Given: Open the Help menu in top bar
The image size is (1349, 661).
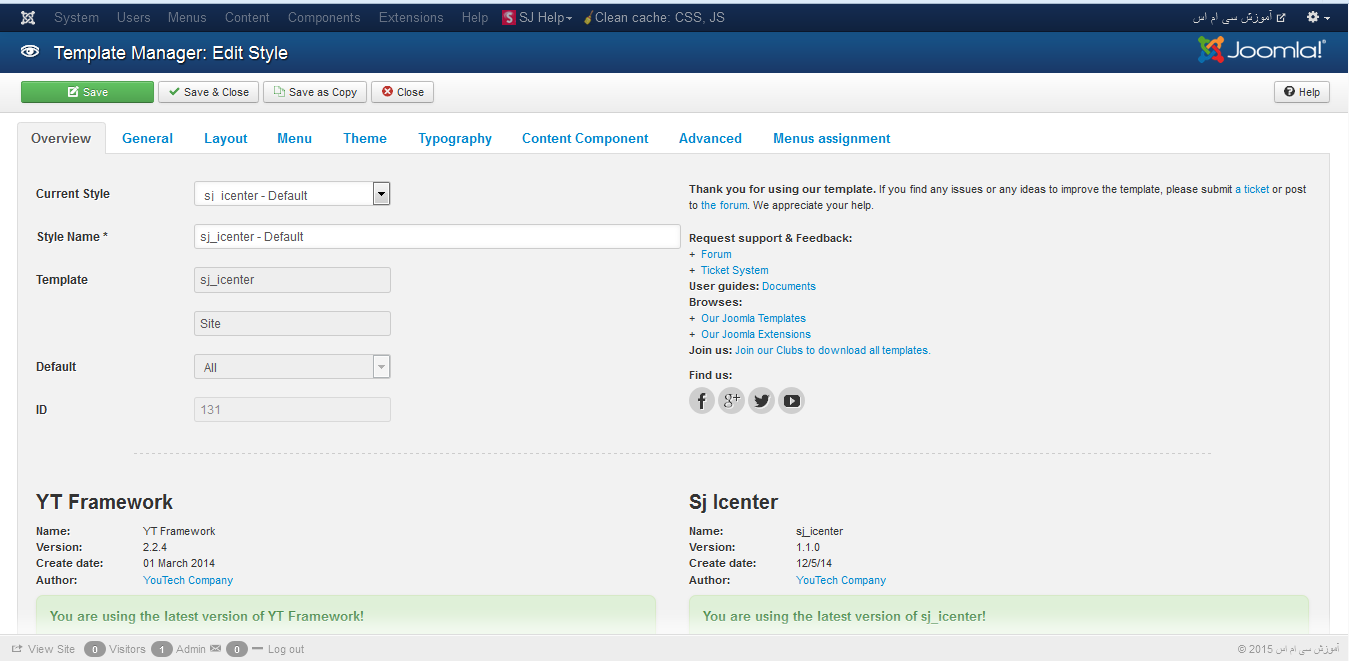Looking at the screenshot, I should coord(475,17).
